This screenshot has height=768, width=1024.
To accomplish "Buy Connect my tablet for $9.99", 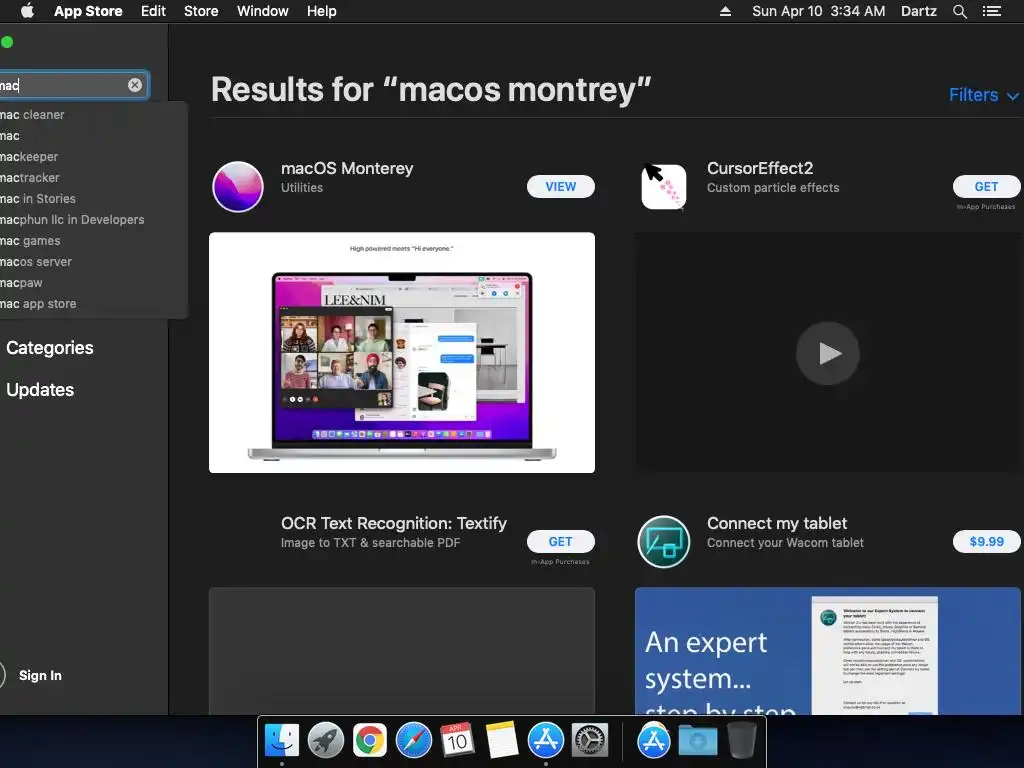I will [986, 541].
